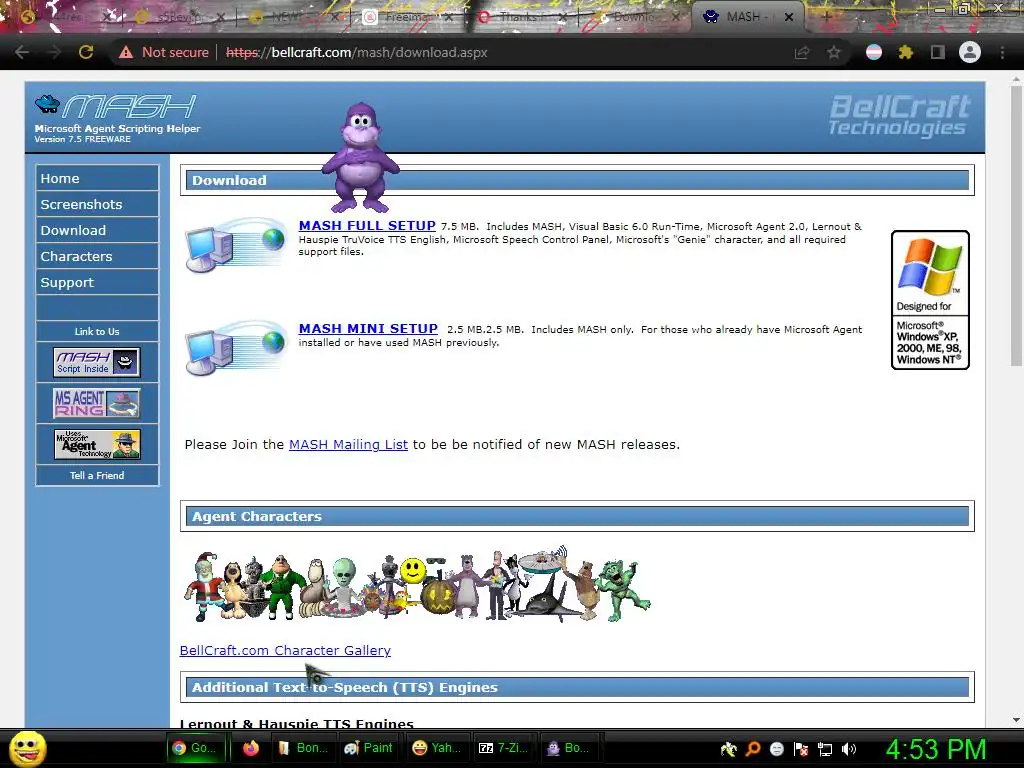The width and height of the screenshot is (1024, 768).
Task: Reload the page with refresh icon
Action: 86,52
